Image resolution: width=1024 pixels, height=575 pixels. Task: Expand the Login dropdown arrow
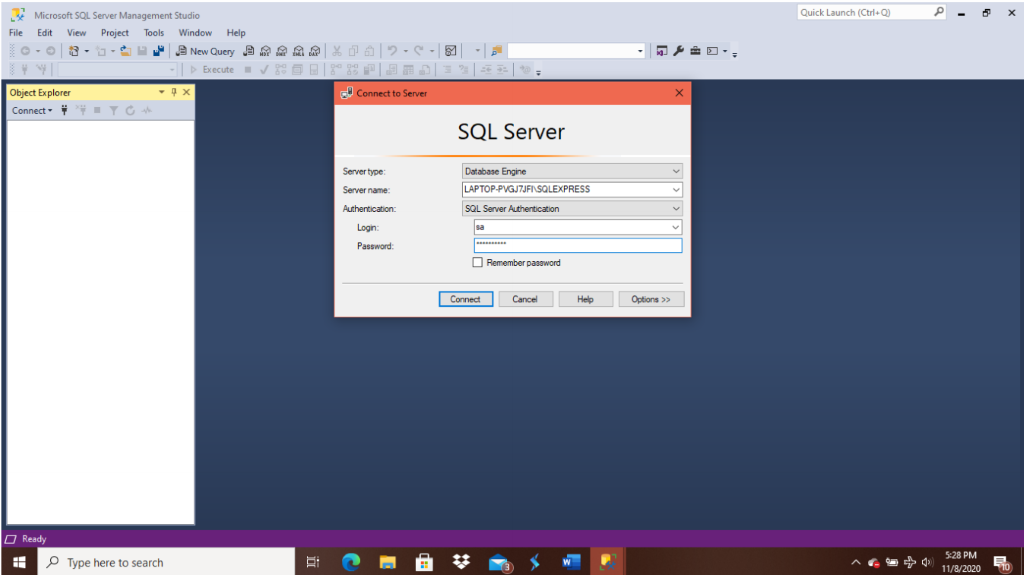click(675, 227)
